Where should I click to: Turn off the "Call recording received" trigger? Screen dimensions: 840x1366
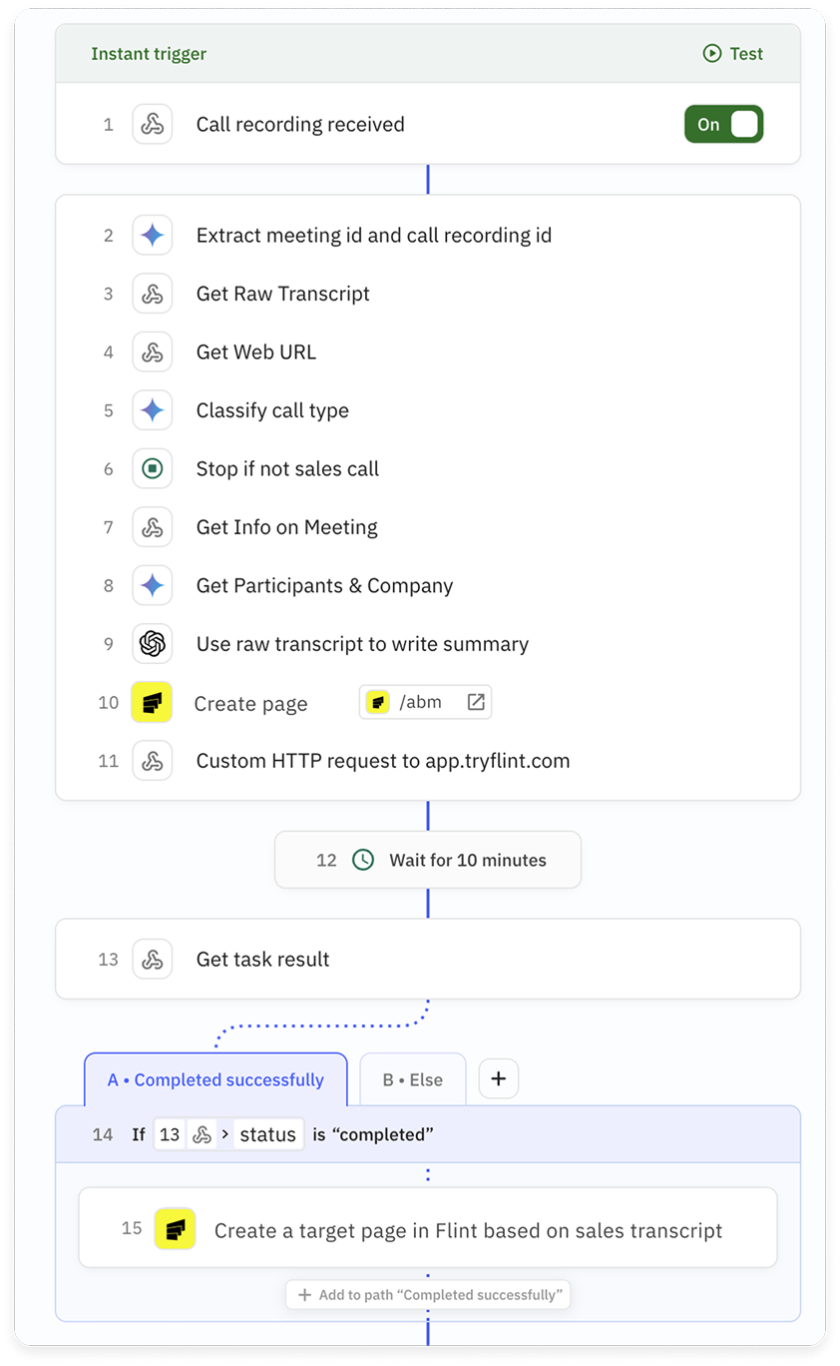point(723,124)
